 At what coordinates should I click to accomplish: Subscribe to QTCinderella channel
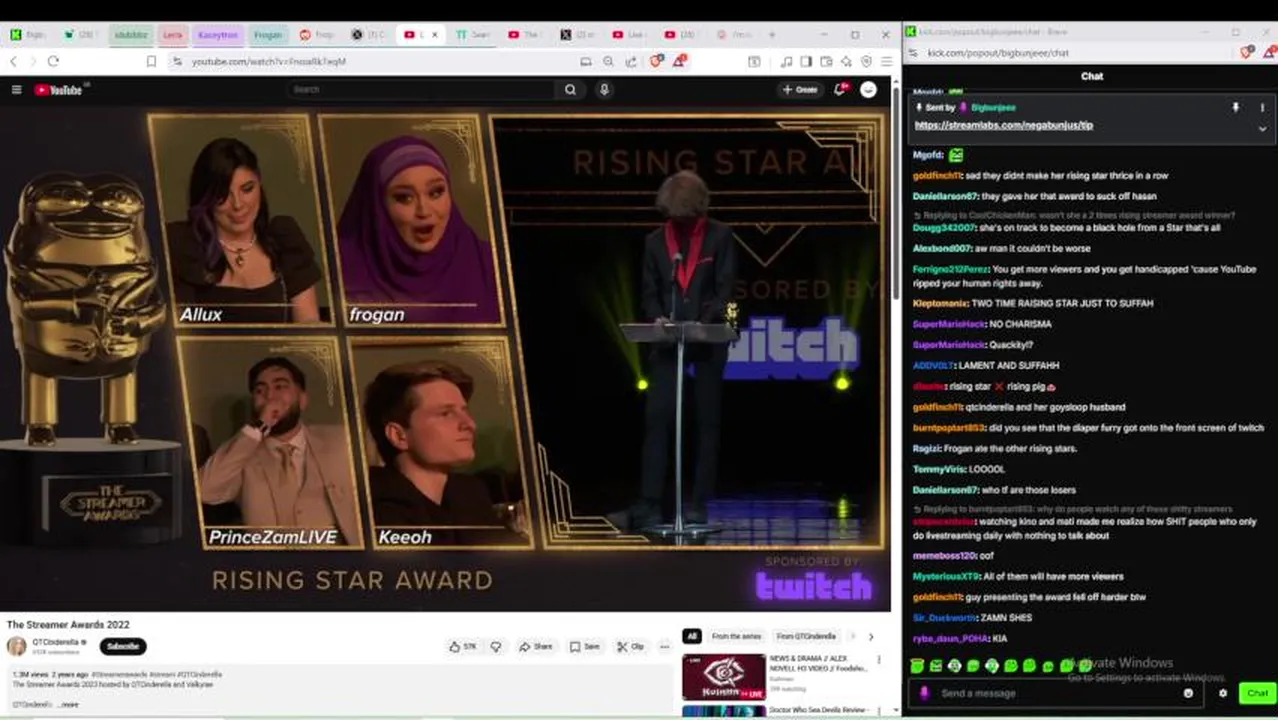[x=123, y=646]
